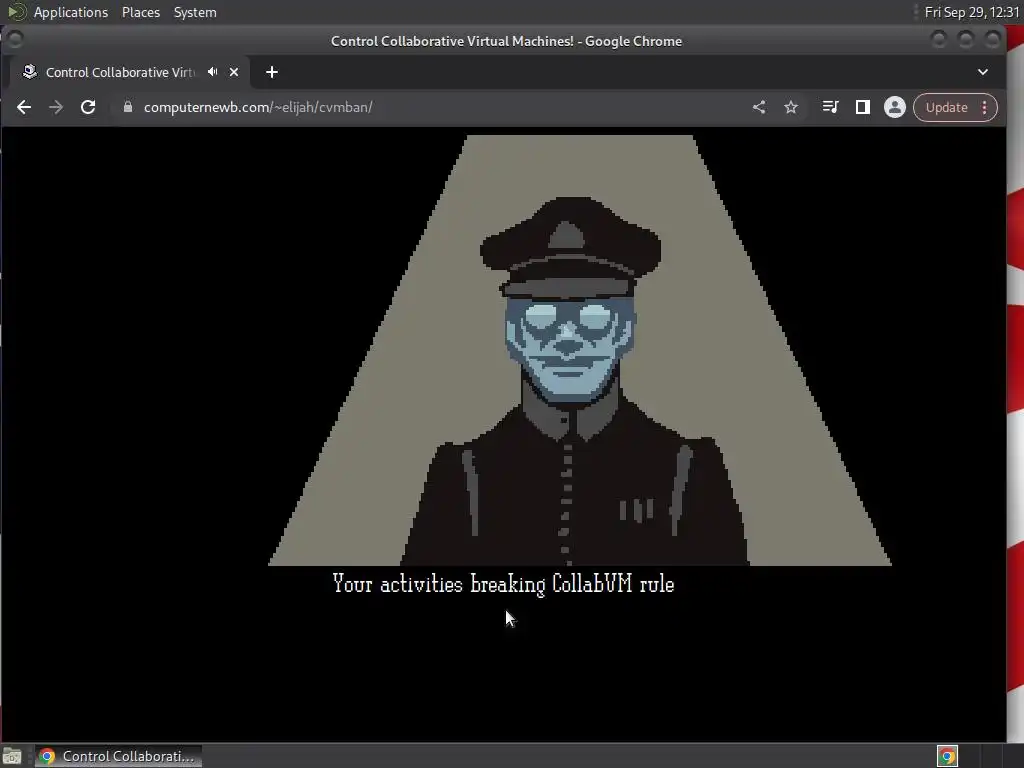The width and height of the screenshot is (1024, 768).
Task: Click the MATE logo icon in top panel
Action: (17, 12)
